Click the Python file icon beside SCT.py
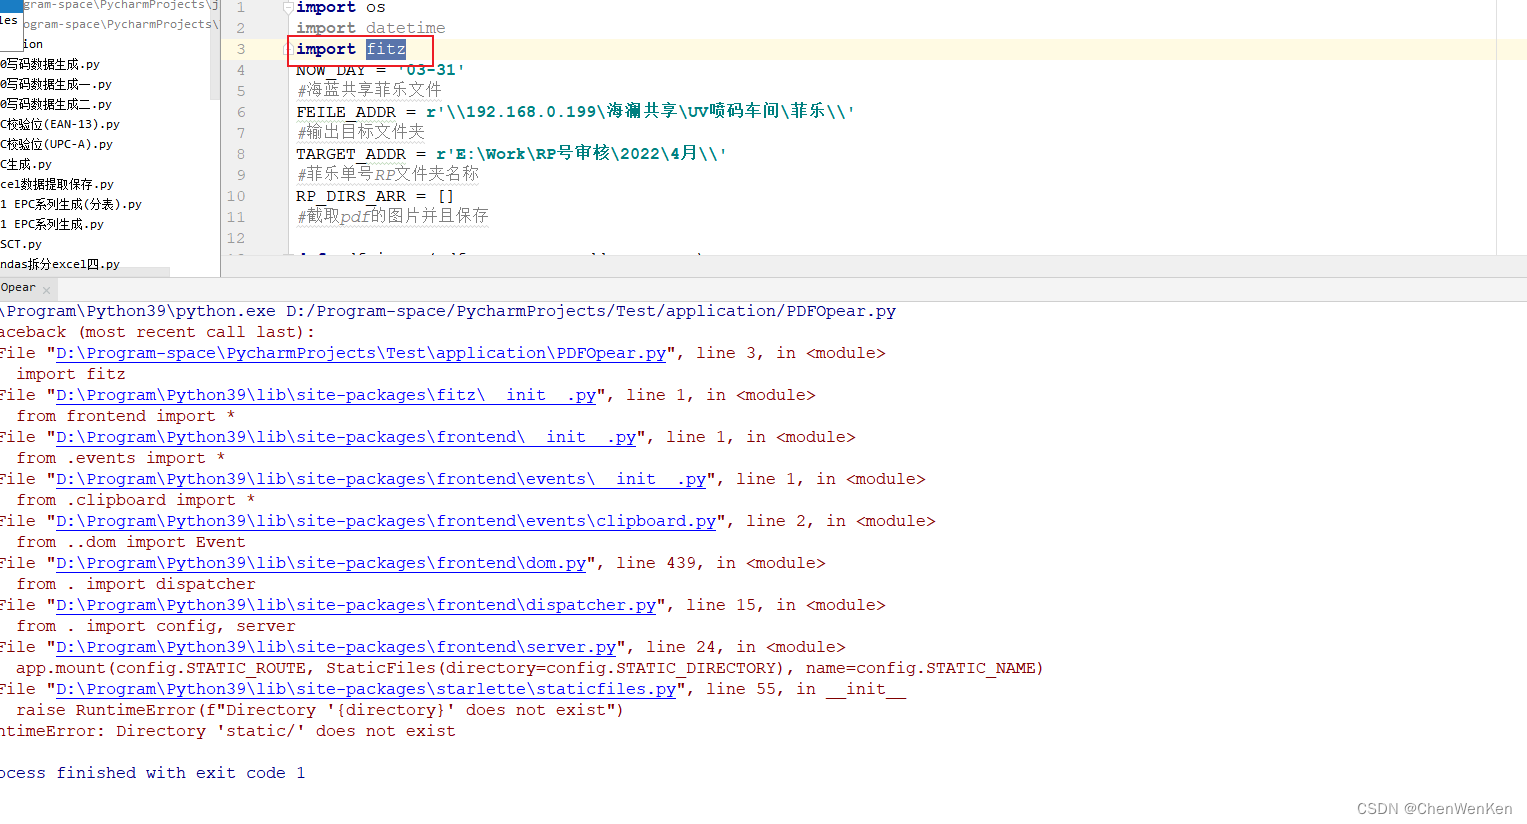 (x=3, y=243)
